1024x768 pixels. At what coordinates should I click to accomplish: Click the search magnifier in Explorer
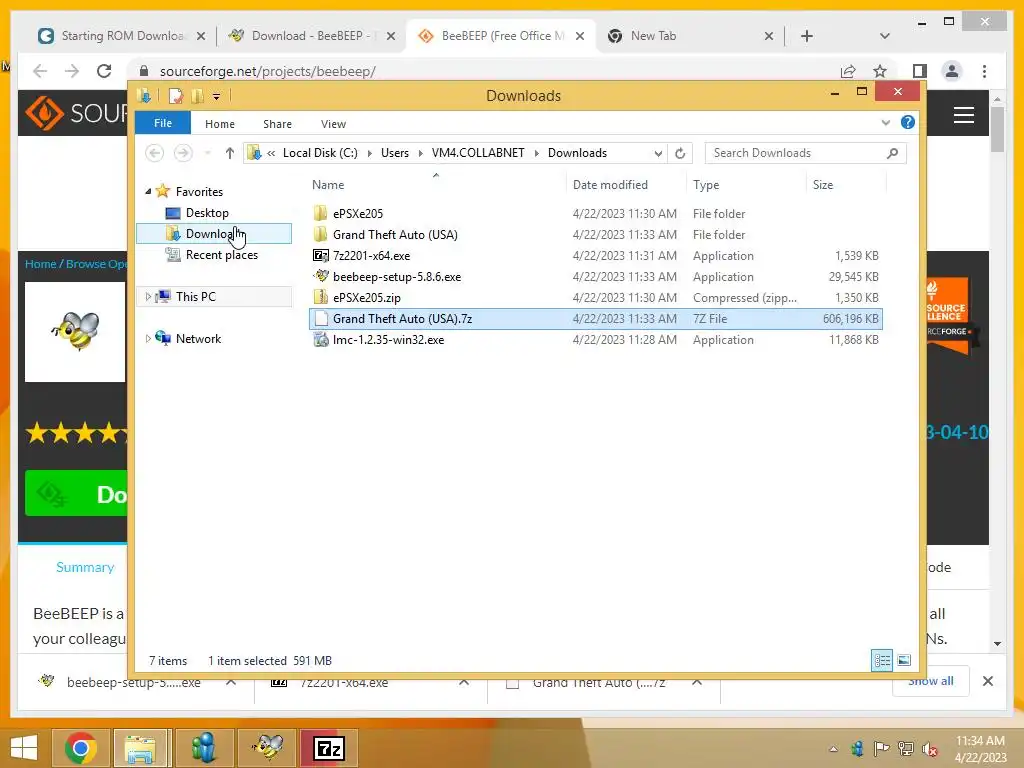coord(893,153)
